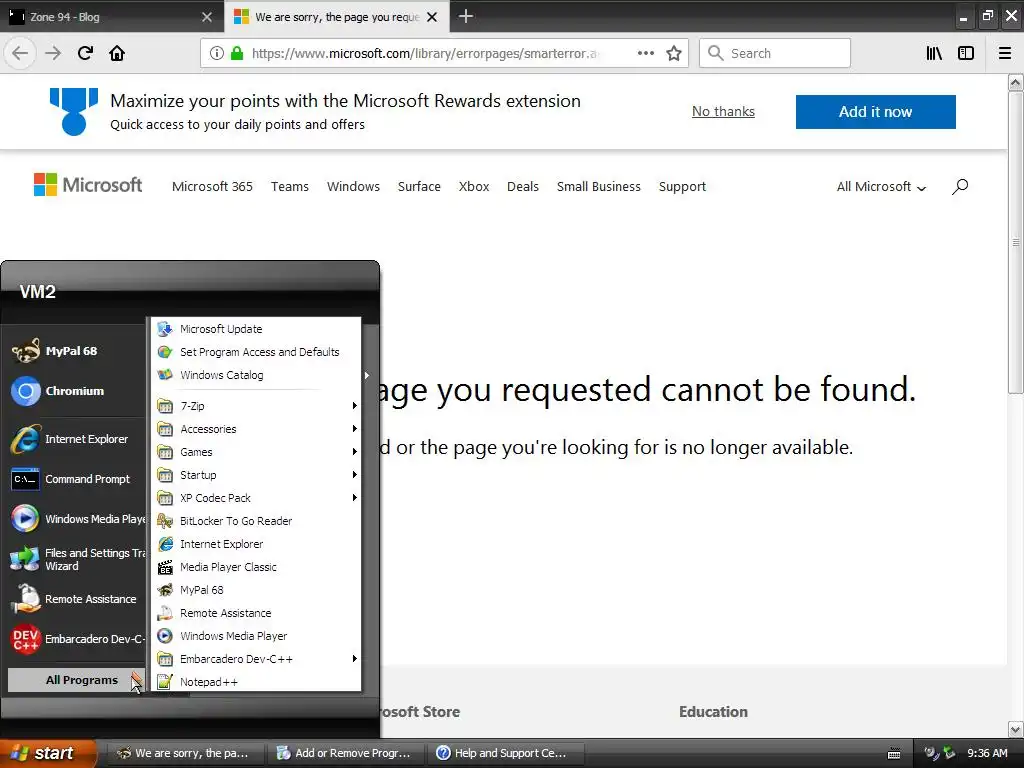Click the browser Forward arrow button
1024x768 pixels.
tap(53, 53)
